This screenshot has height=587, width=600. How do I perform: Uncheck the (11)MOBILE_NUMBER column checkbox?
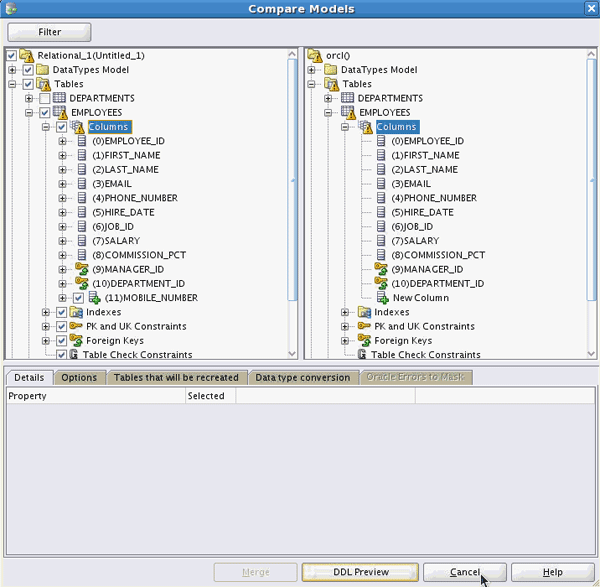click(x=78, y=298)
